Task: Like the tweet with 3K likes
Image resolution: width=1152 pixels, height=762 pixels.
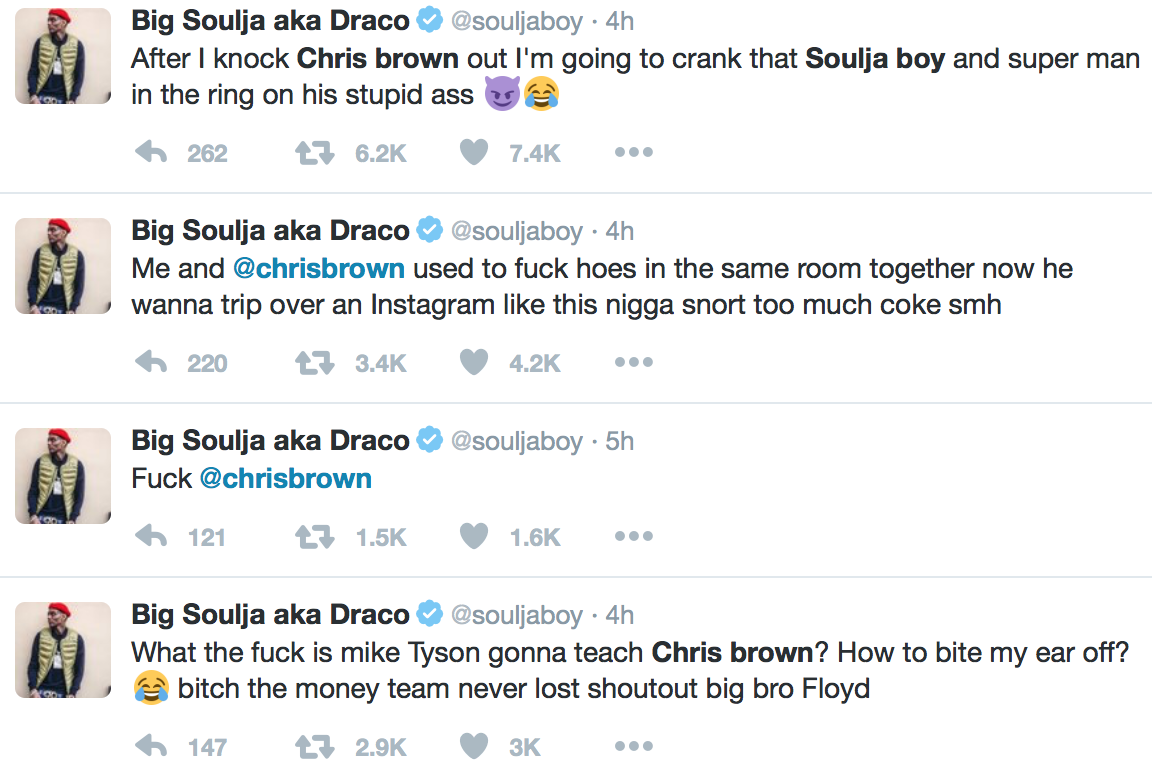Action: point(474,747)
